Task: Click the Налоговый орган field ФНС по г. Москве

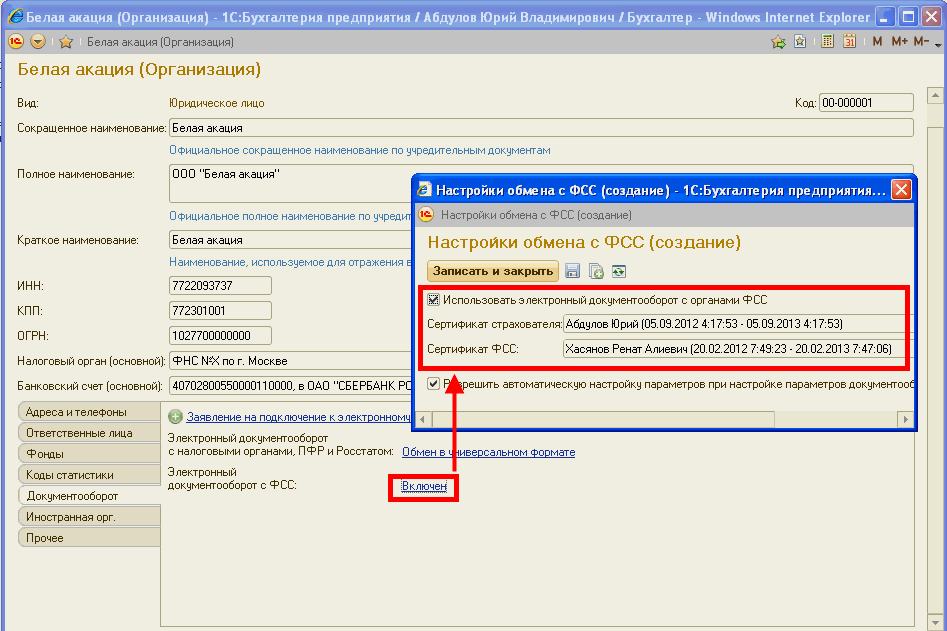Action: (x=290, y=360)
